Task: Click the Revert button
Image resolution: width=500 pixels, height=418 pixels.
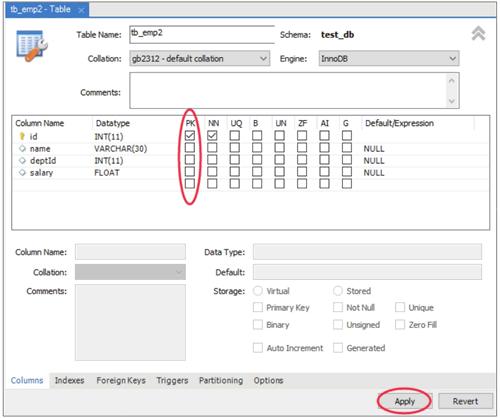Action: click(x=465, y=401)
